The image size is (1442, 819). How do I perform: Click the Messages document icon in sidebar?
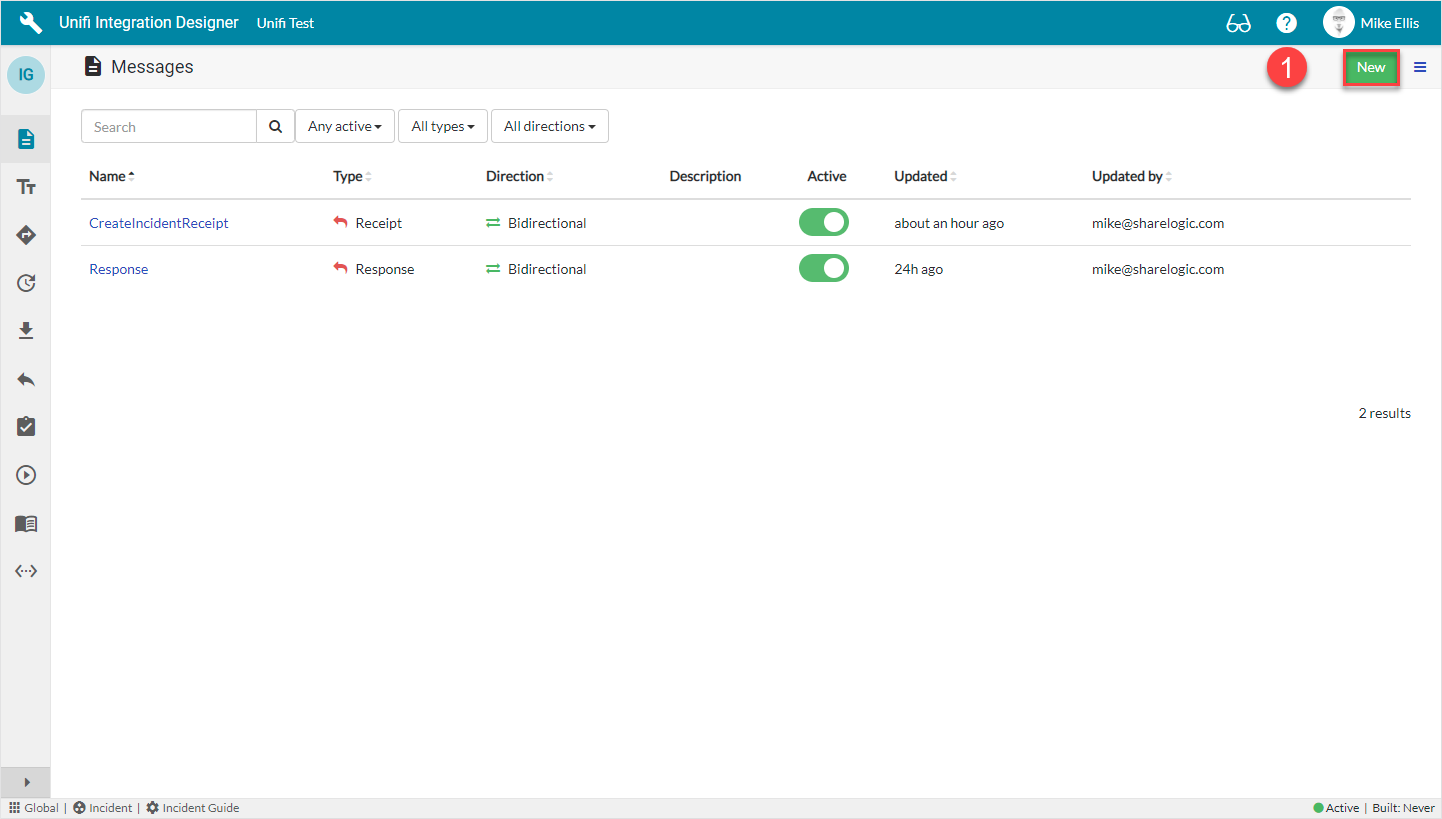26,139
